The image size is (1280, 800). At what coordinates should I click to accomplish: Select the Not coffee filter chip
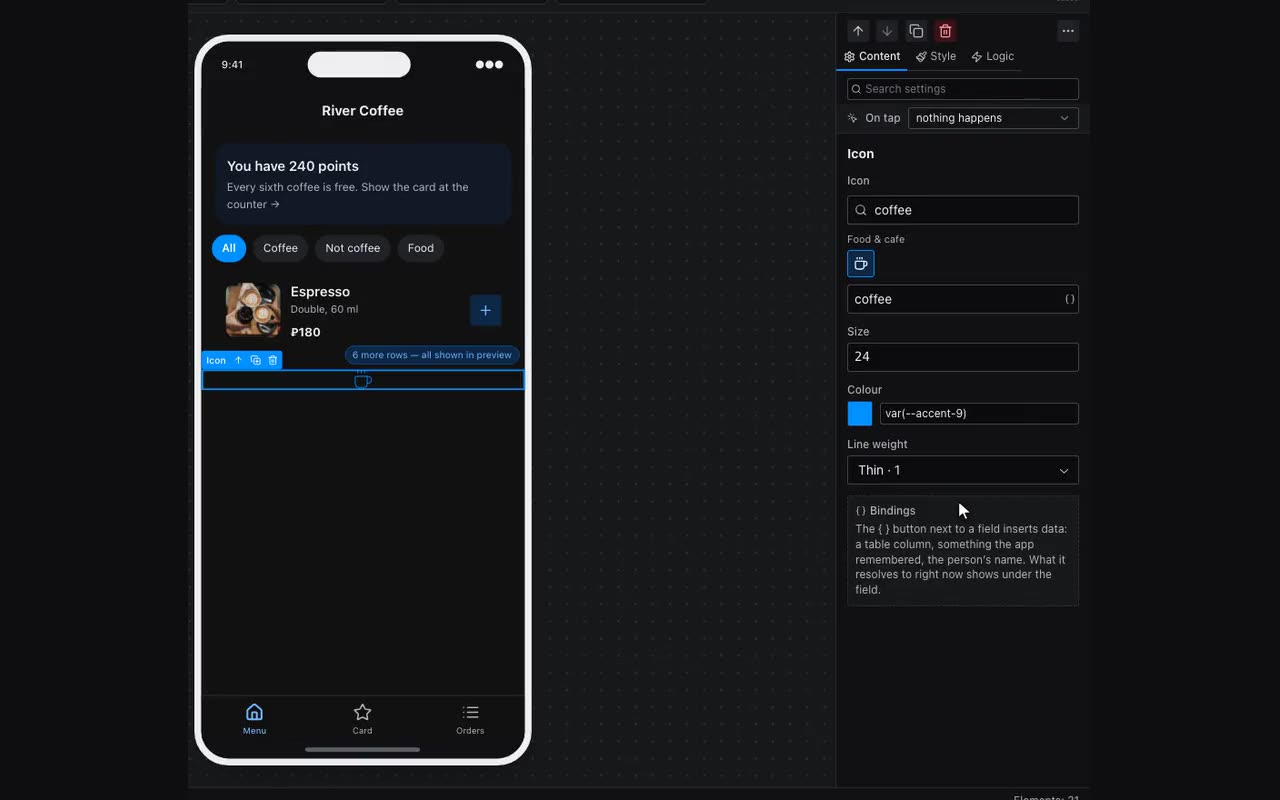coord(352,248)
